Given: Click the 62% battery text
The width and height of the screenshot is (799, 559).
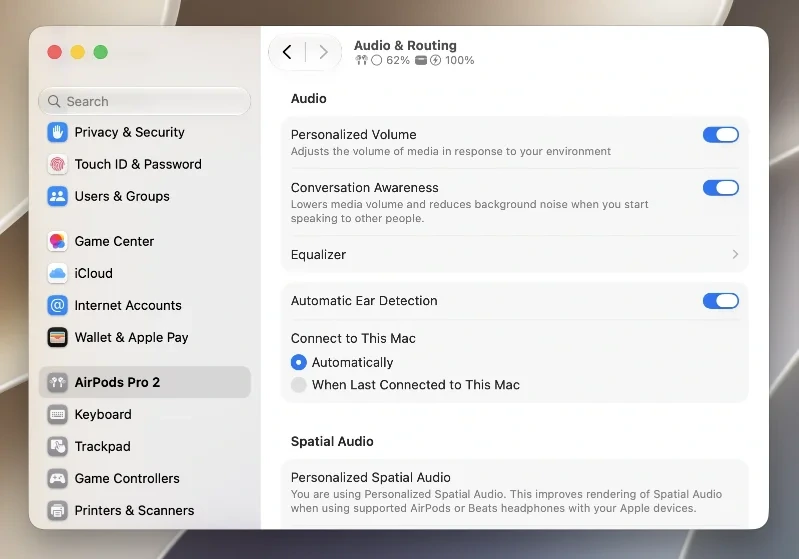Looking at the screenshot, I should pyautogui.click(x=398, y=60).
